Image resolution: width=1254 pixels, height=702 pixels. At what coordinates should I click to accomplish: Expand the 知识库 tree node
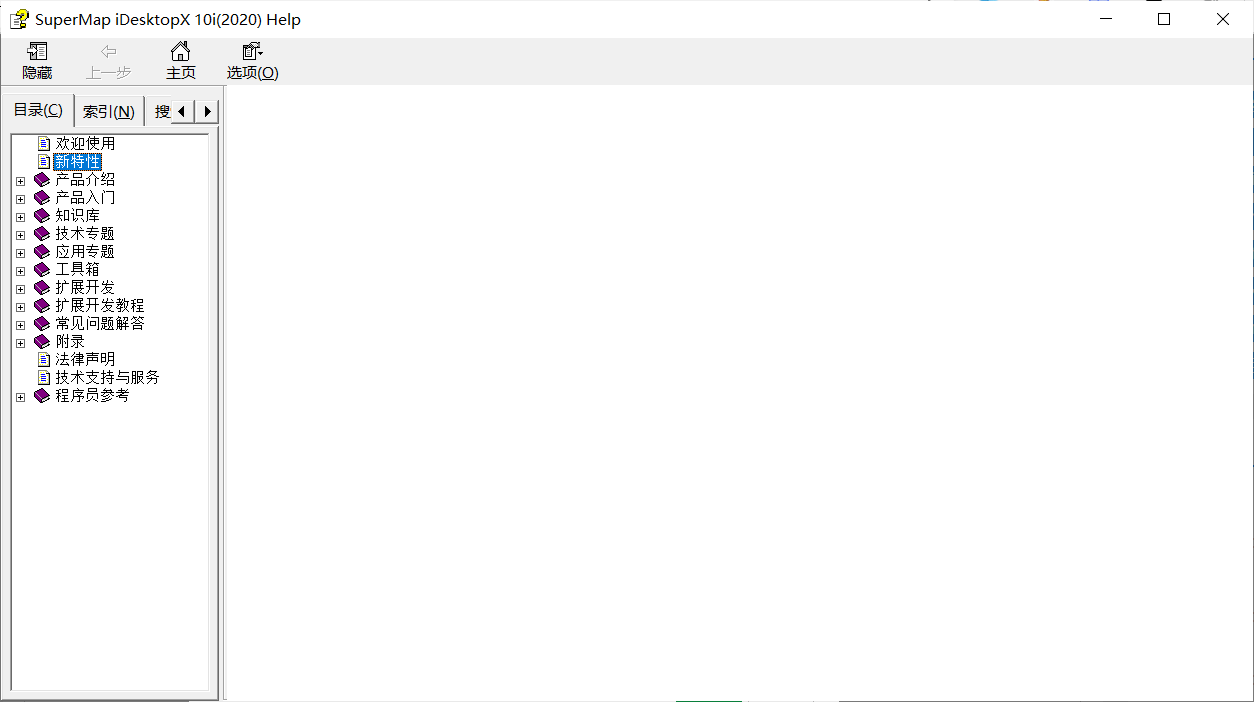[x=20, y=217]
